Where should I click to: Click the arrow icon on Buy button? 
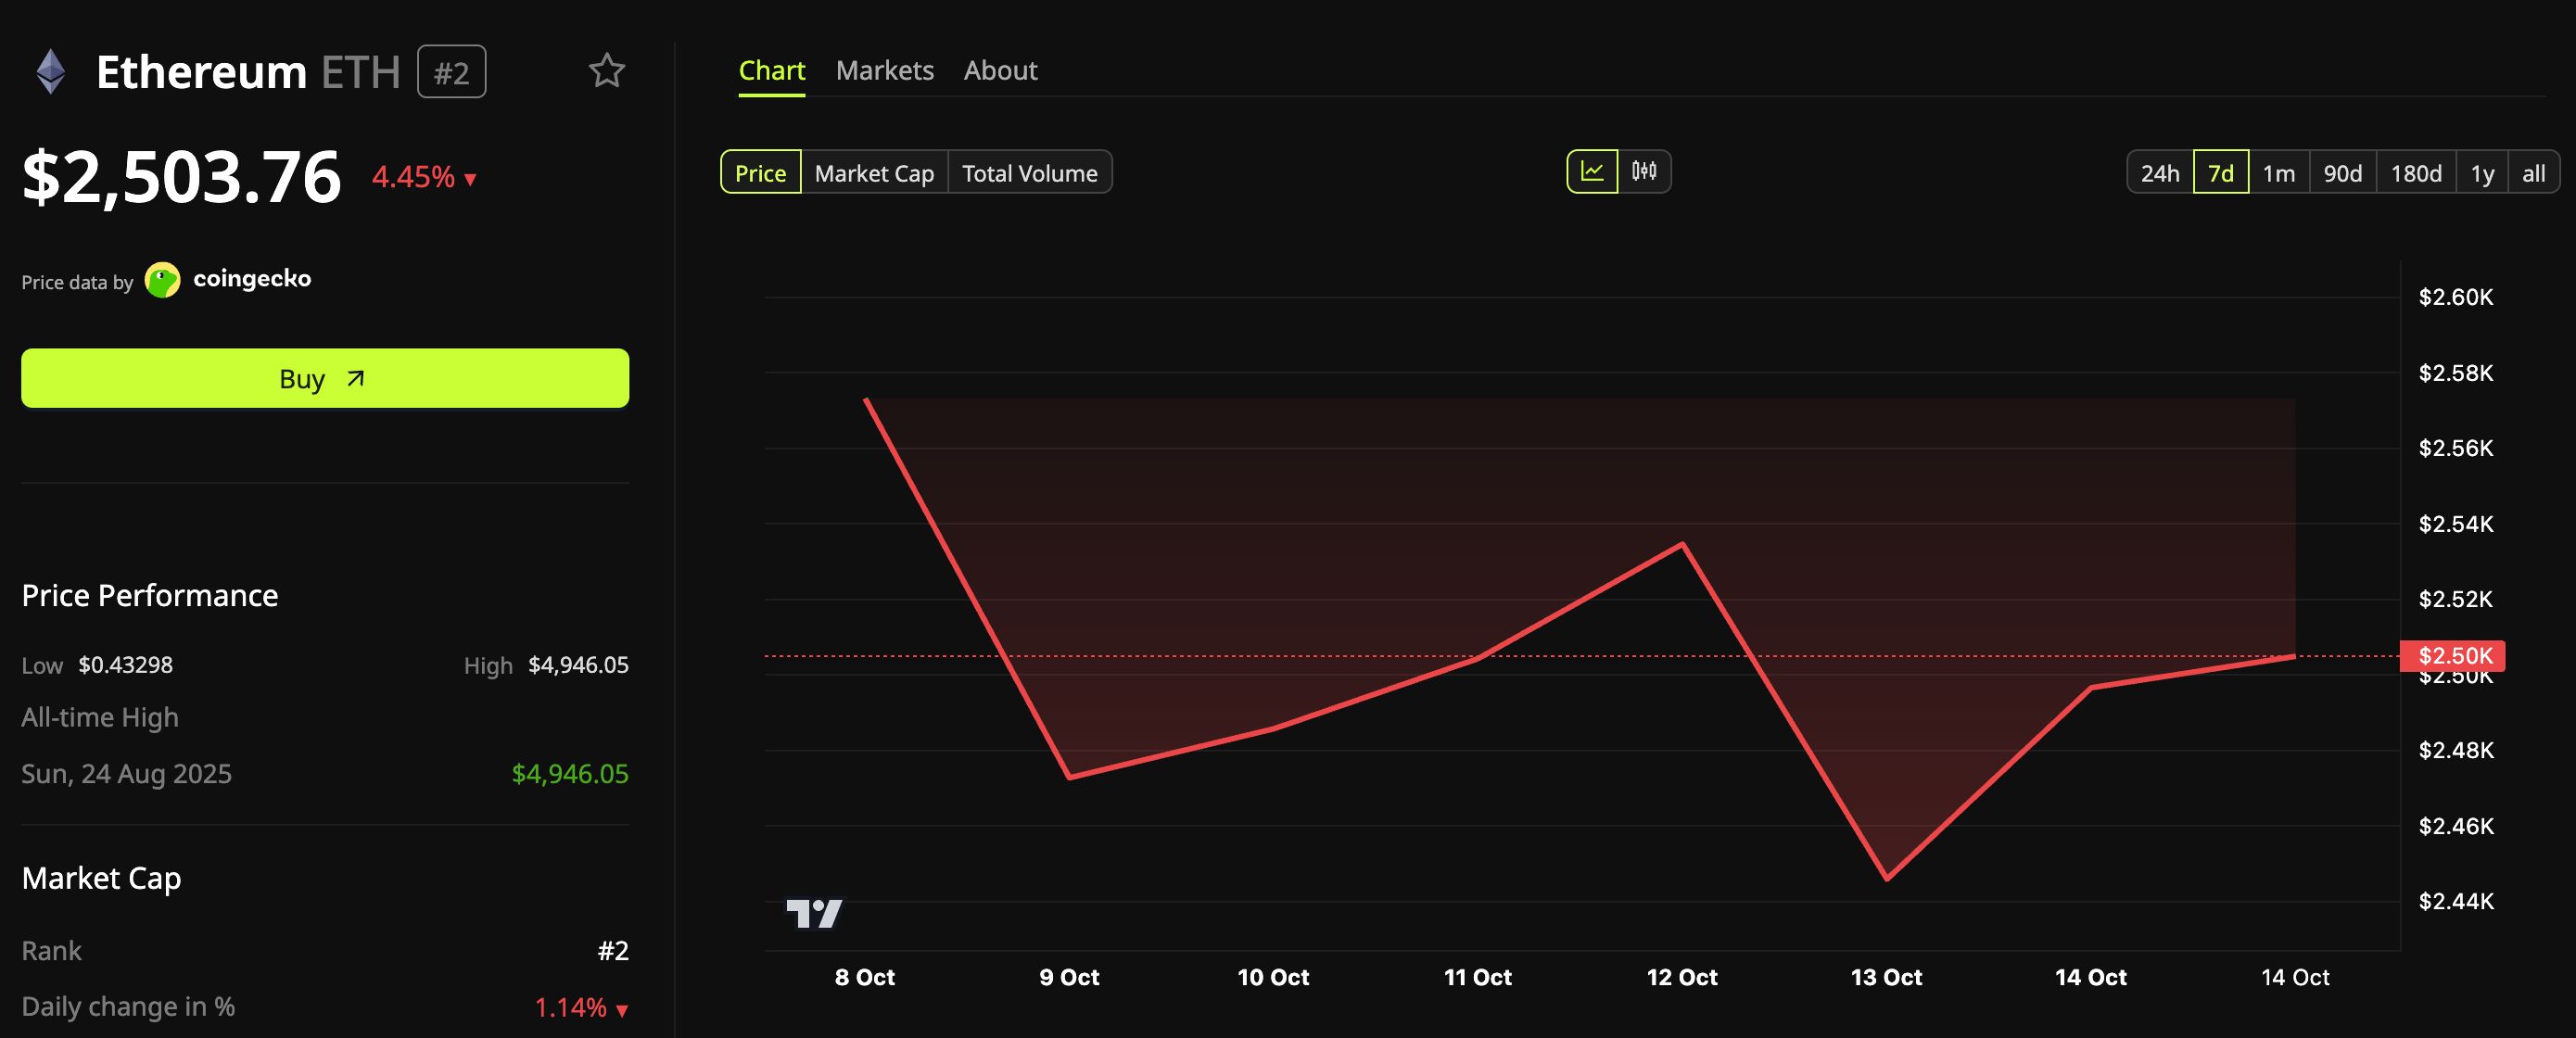tap(355, 379)
